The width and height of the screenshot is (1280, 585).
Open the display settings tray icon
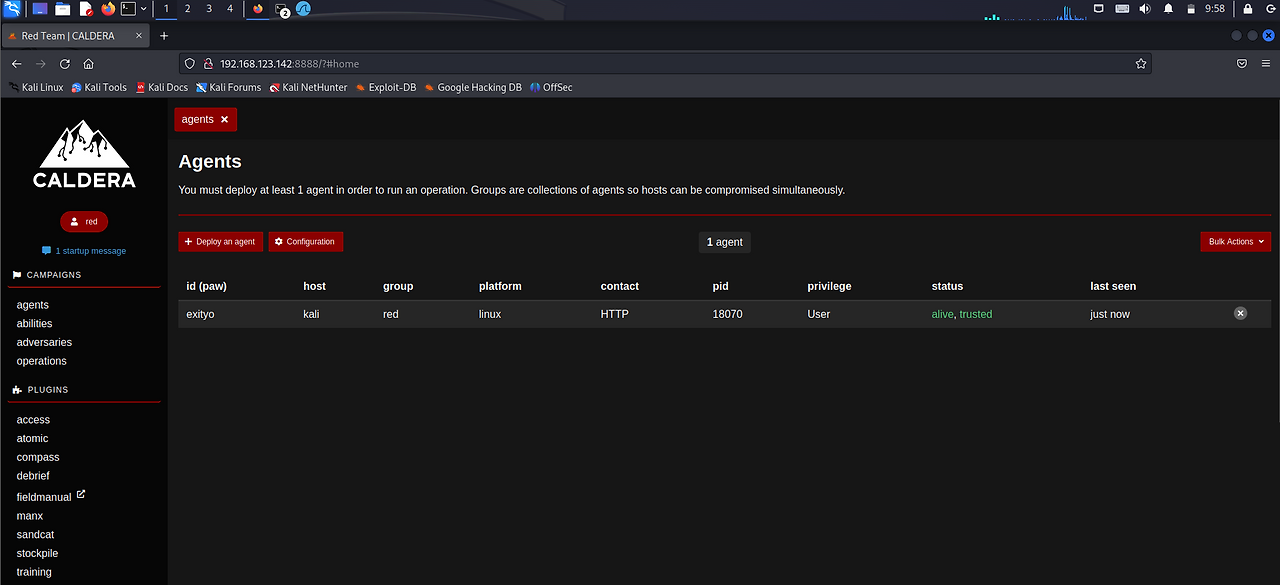[x=1099, y=8]
